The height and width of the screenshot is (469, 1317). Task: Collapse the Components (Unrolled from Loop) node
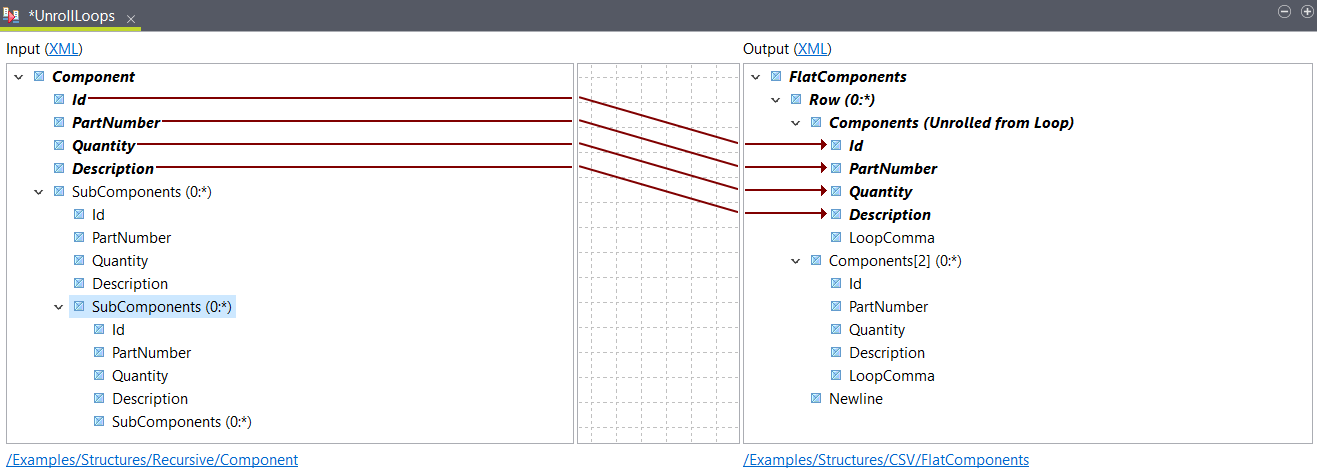point(795,122)
